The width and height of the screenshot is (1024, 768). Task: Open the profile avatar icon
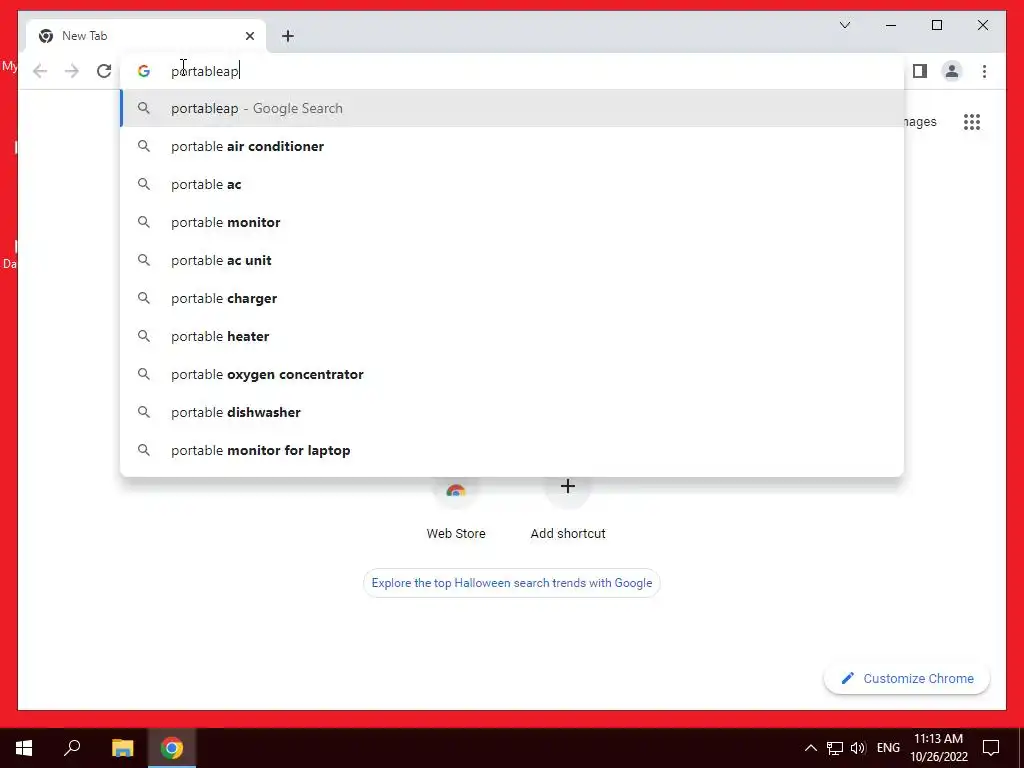coord(952,71)
